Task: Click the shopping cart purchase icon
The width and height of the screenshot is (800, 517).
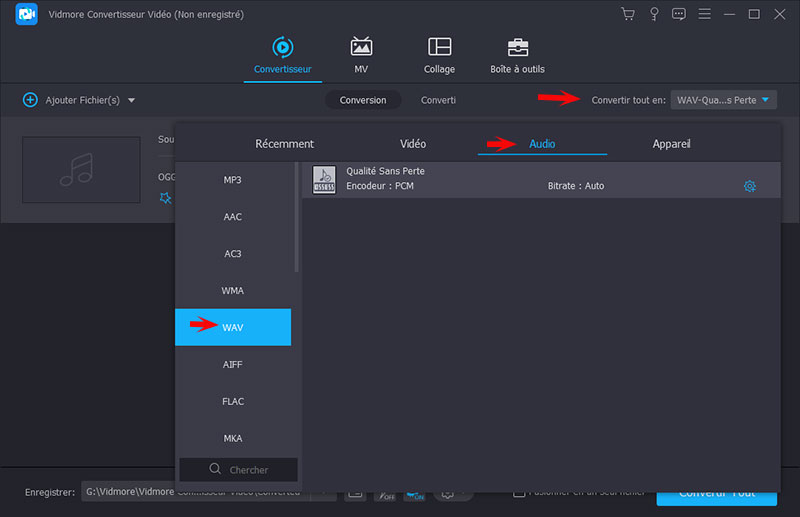Action: 628,14
